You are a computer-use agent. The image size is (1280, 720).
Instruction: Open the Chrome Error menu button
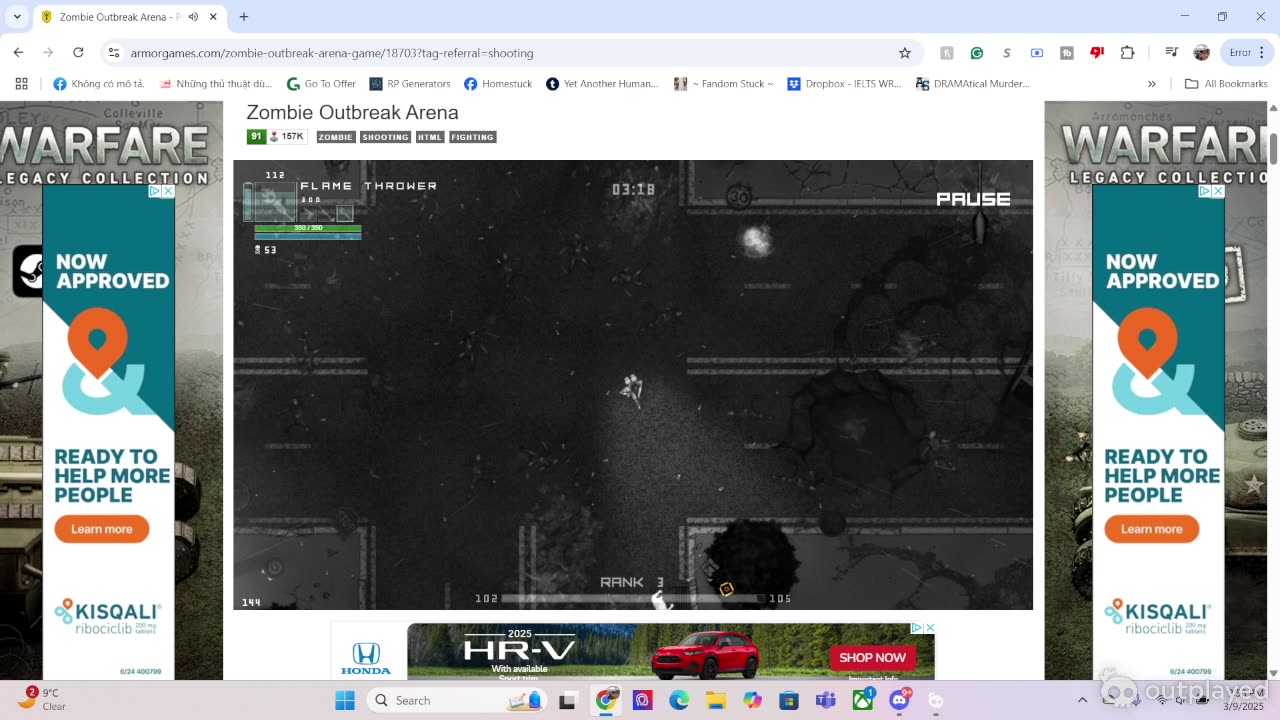[x=1245, y=53]
